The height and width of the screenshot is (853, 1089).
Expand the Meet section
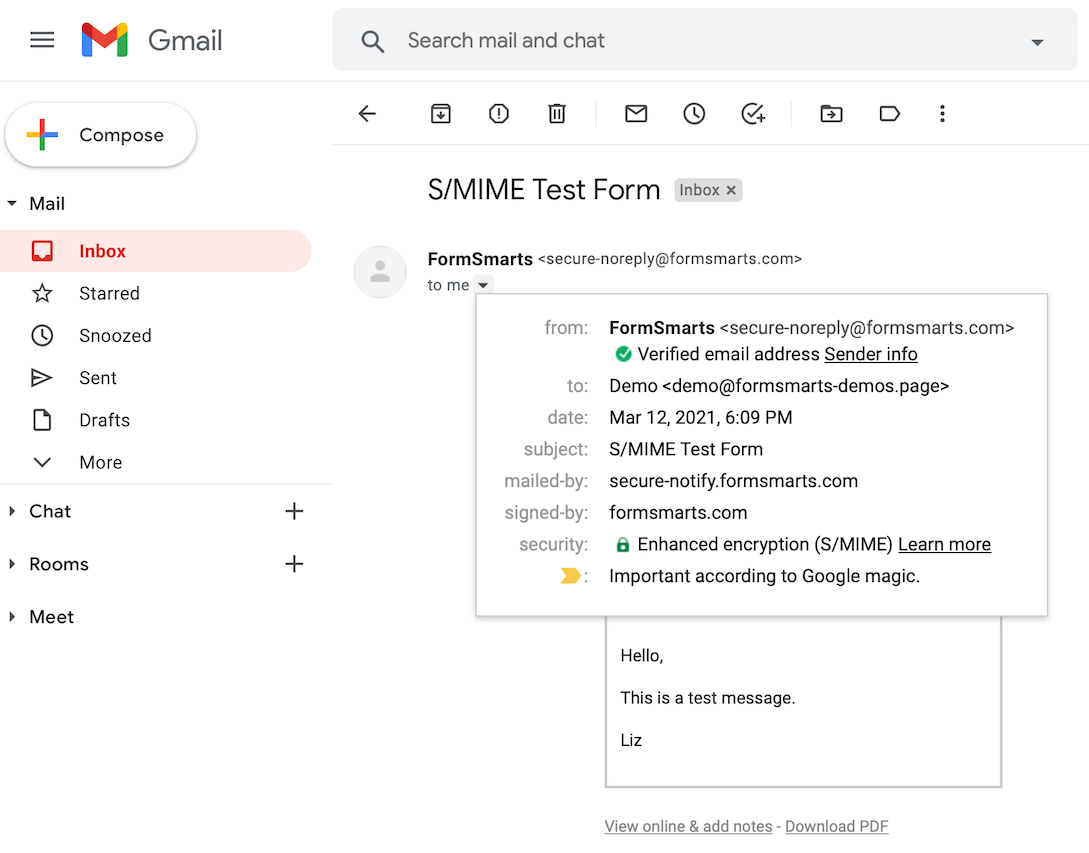coord(12,617)
